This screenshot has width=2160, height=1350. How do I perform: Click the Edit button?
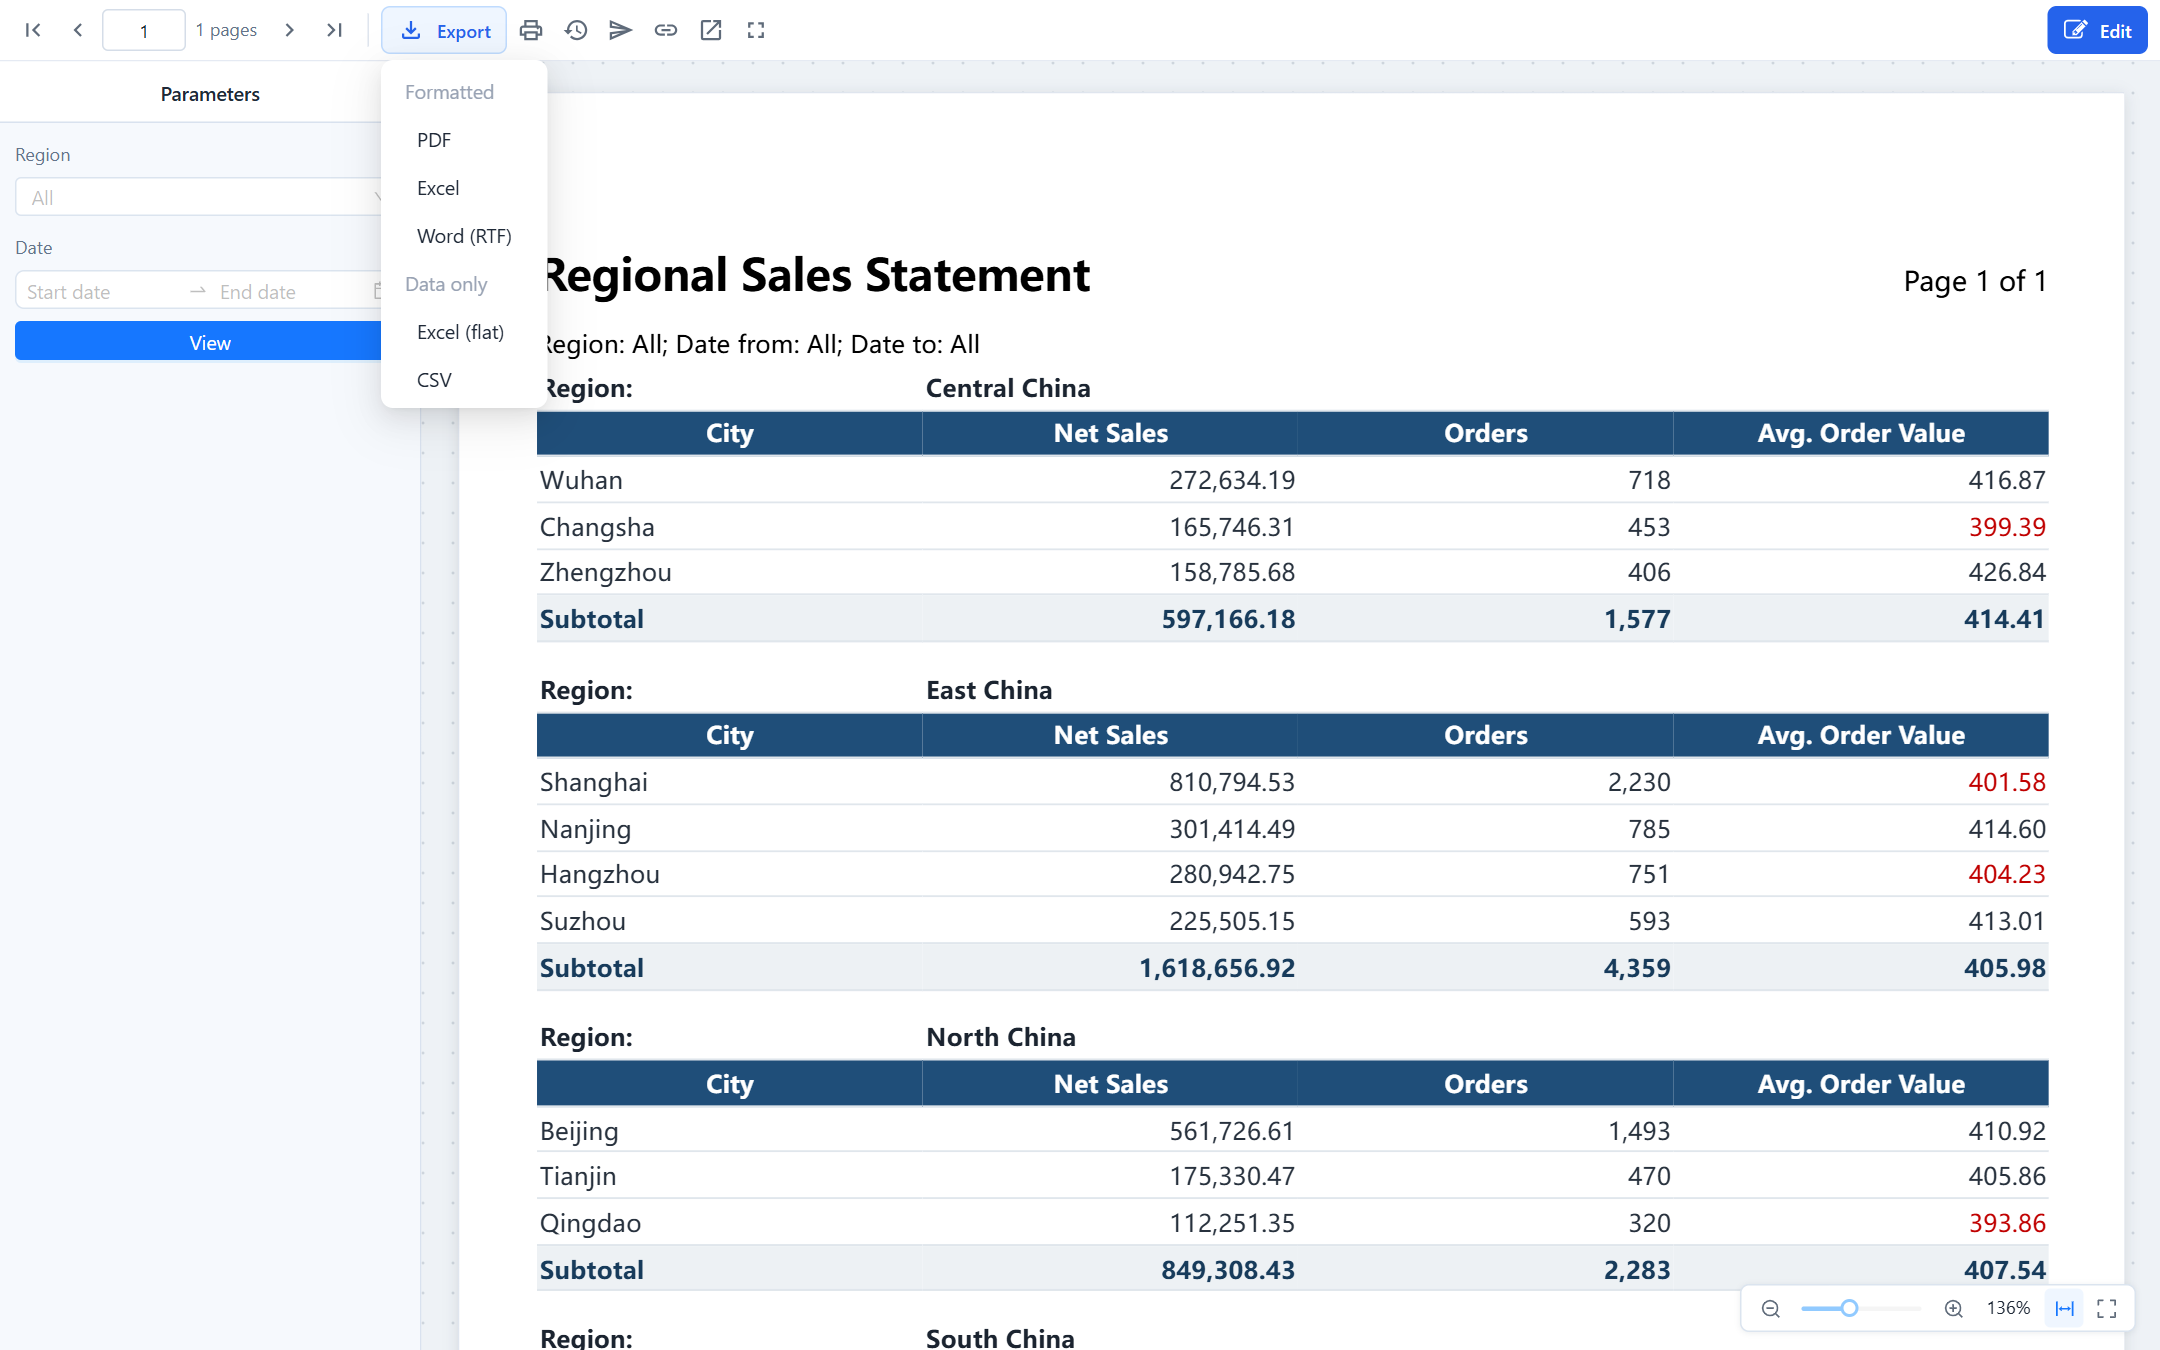[x=2097, y=30]
